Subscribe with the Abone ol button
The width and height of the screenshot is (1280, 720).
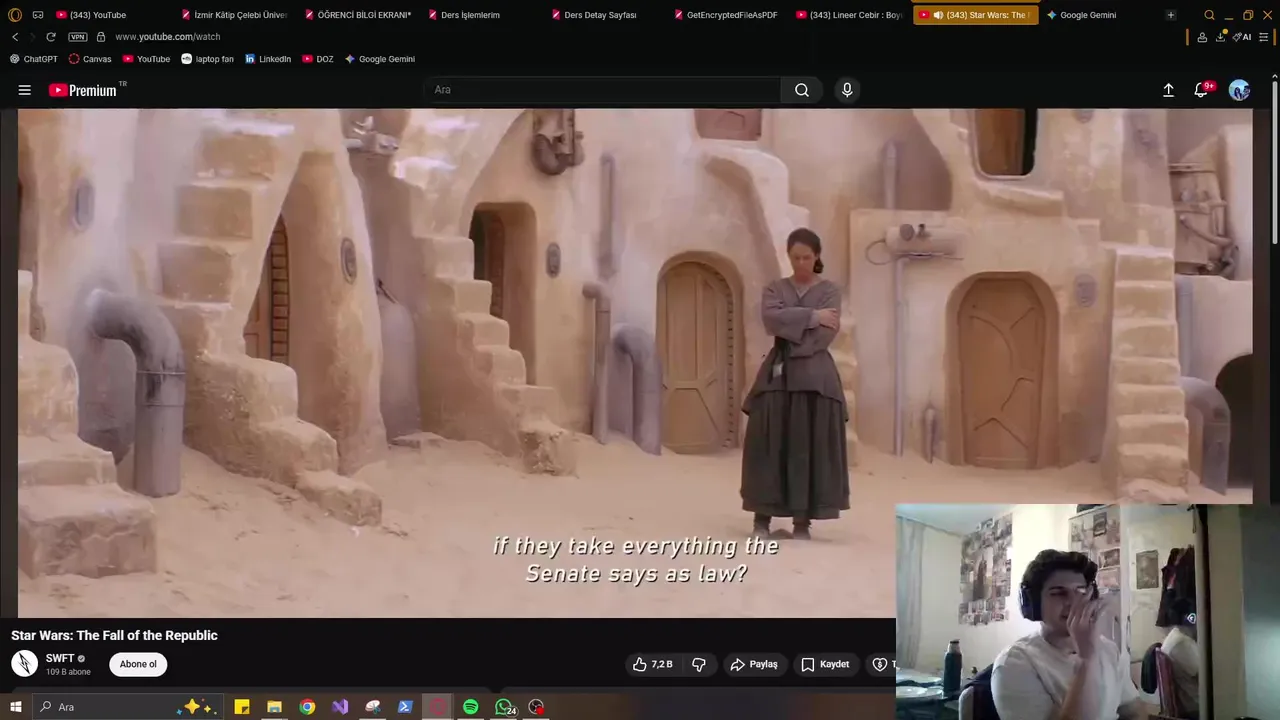coord(138,664)
